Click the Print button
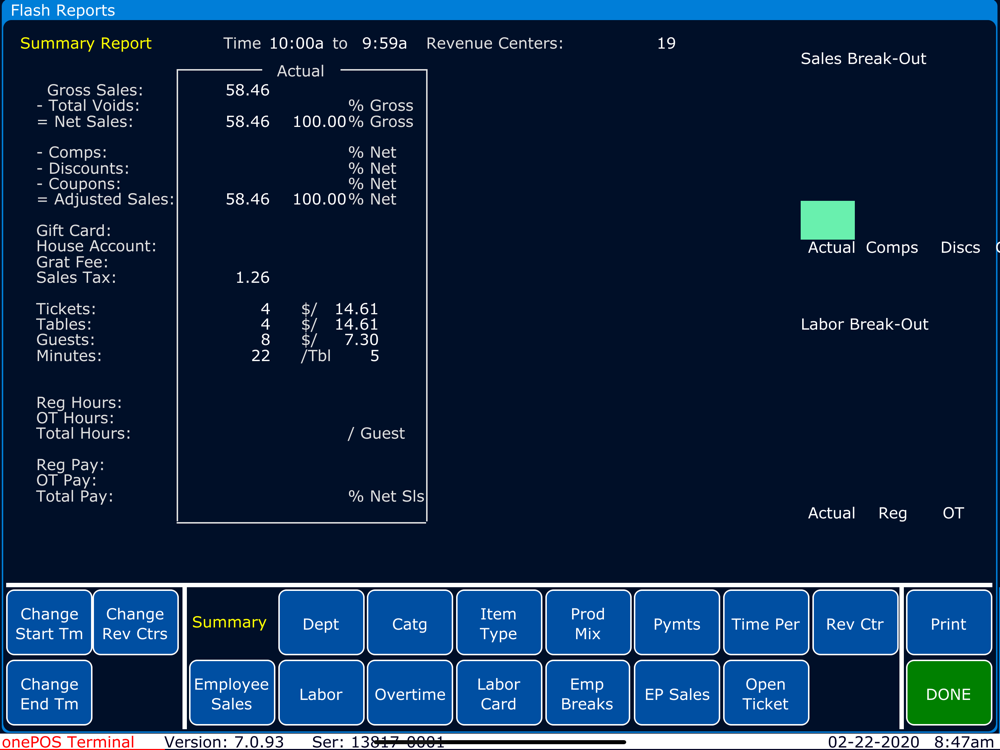The width and height of the screenshot is (1000, 750). pos(948,622)
